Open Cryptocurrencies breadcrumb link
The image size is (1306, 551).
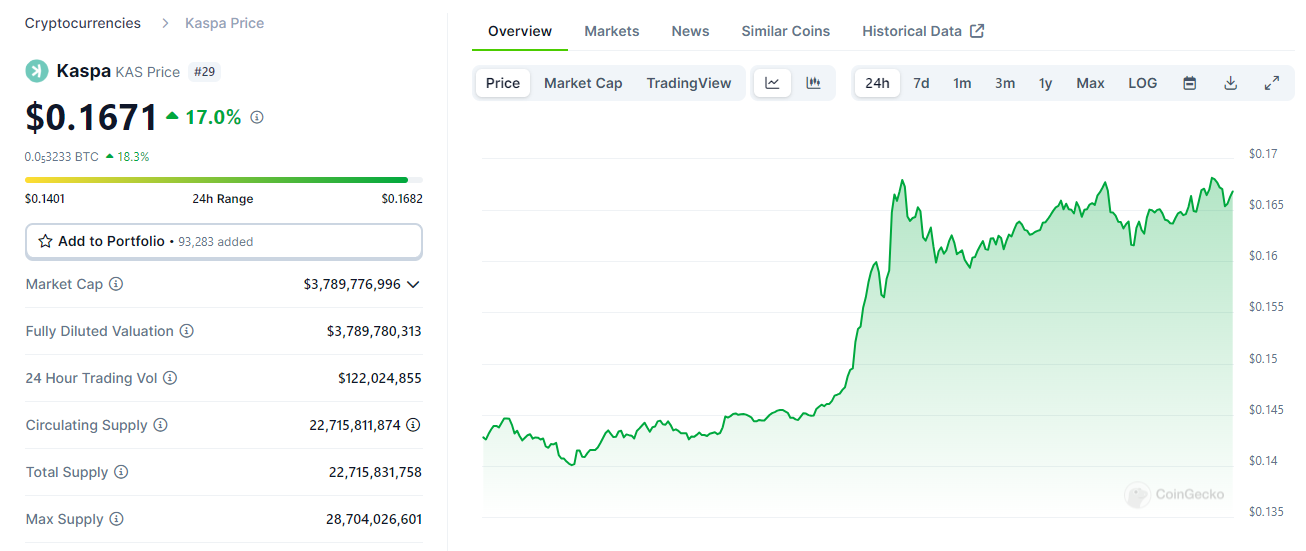pos(83,23)
